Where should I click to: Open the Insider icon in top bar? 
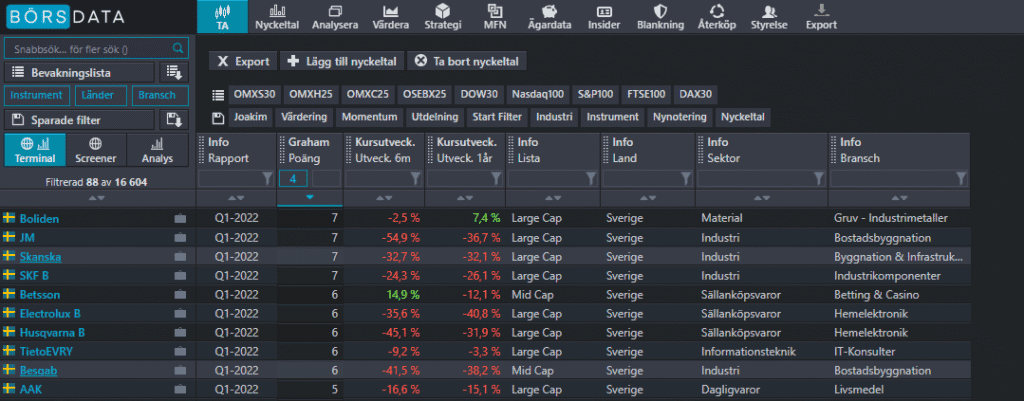603,17
